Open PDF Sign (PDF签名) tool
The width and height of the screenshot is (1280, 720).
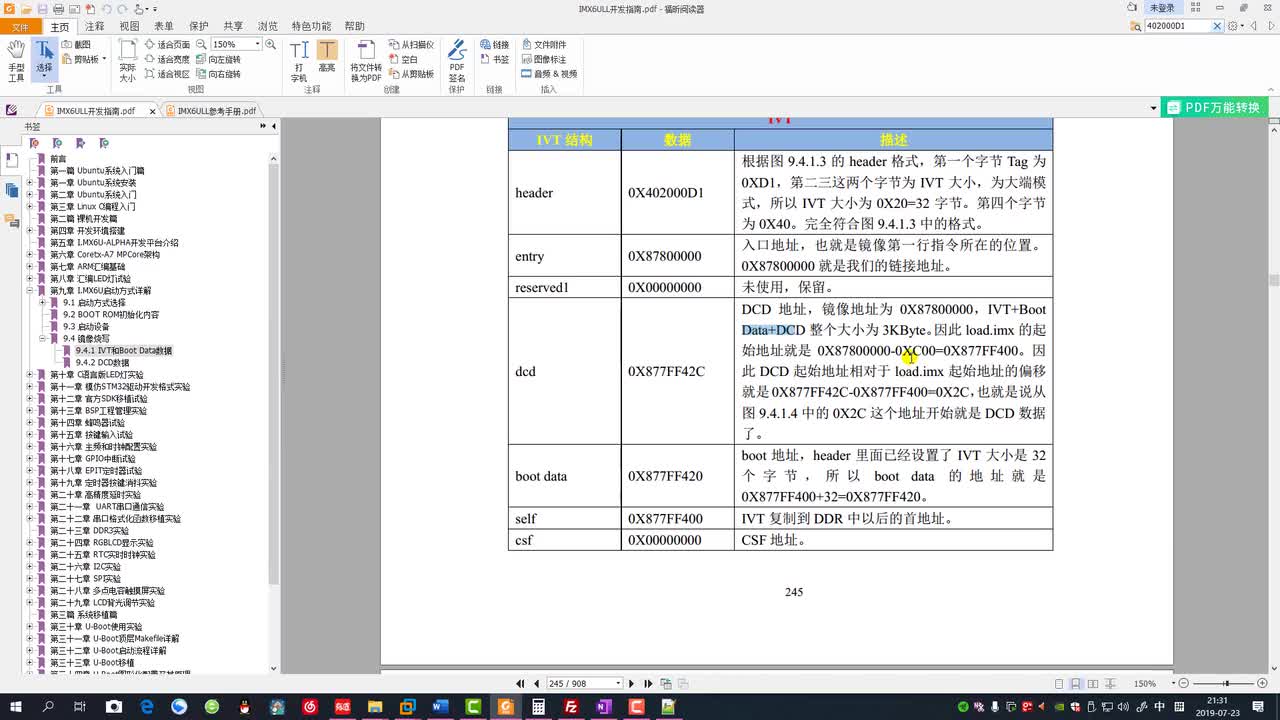[457, 61]
